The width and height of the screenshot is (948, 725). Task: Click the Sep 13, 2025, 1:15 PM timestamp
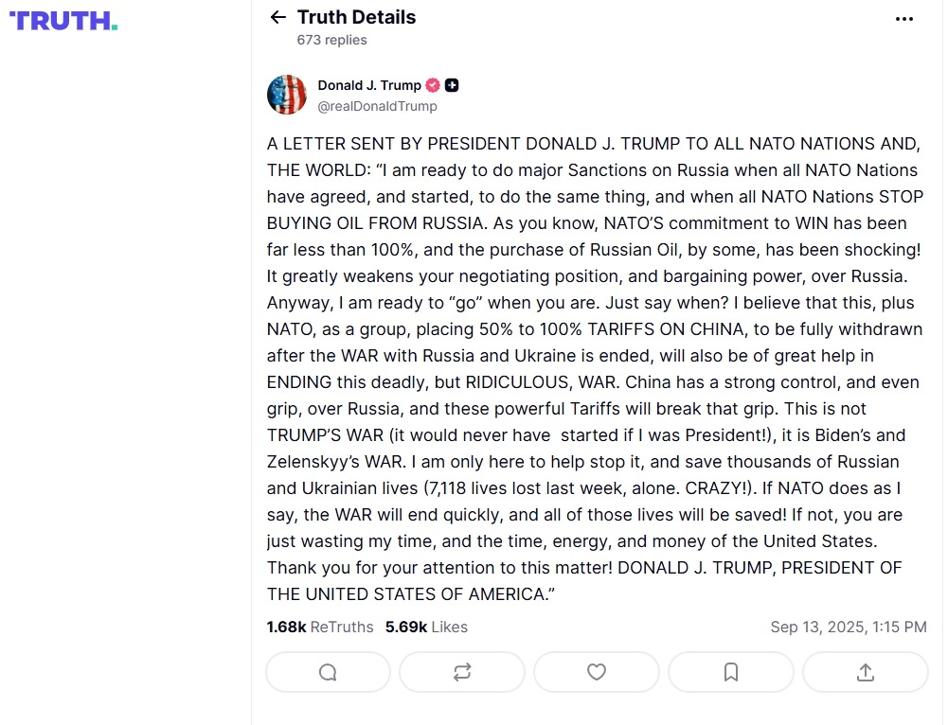click(848, 627)
